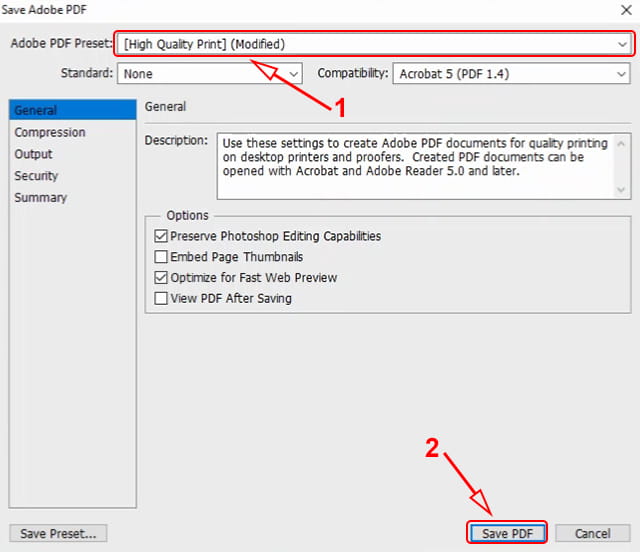Close the Save Adobe PDF window
Viewport: 640px width, 552px height.
tap(626, 10)
